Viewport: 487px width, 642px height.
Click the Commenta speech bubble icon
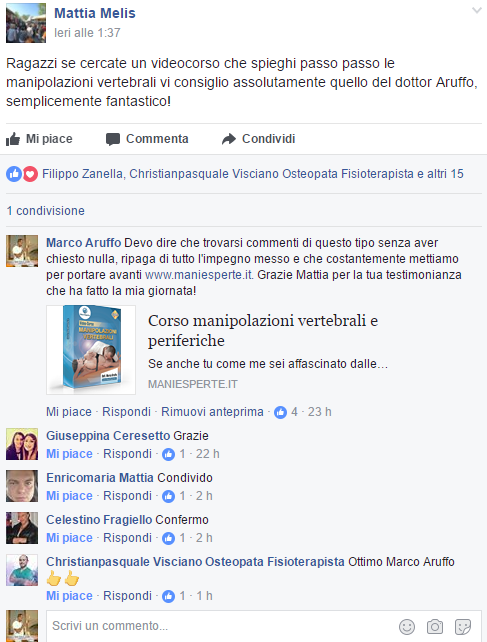point(113,139)
